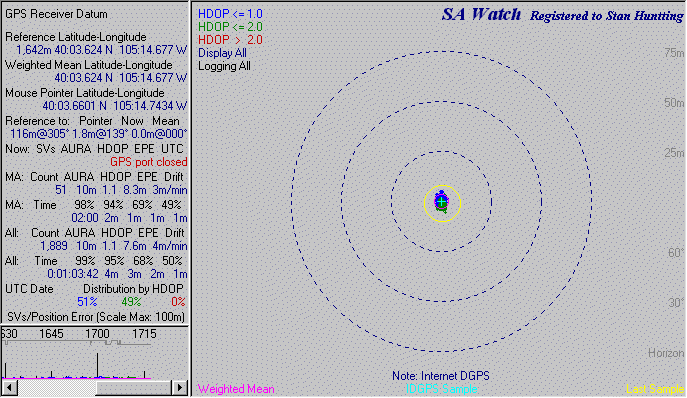
Task: Click the yellow Last Sample circle
Action: [443, 203]
